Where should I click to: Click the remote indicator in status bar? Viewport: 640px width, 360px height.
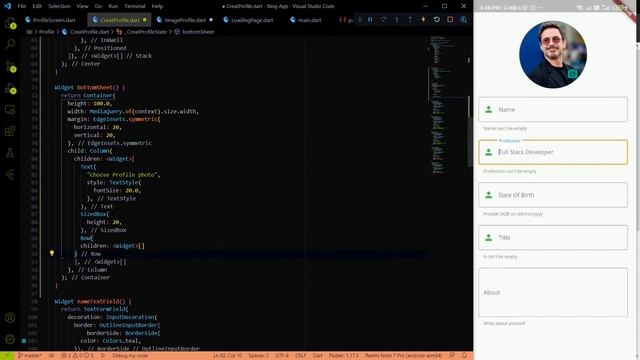[6, 356]
